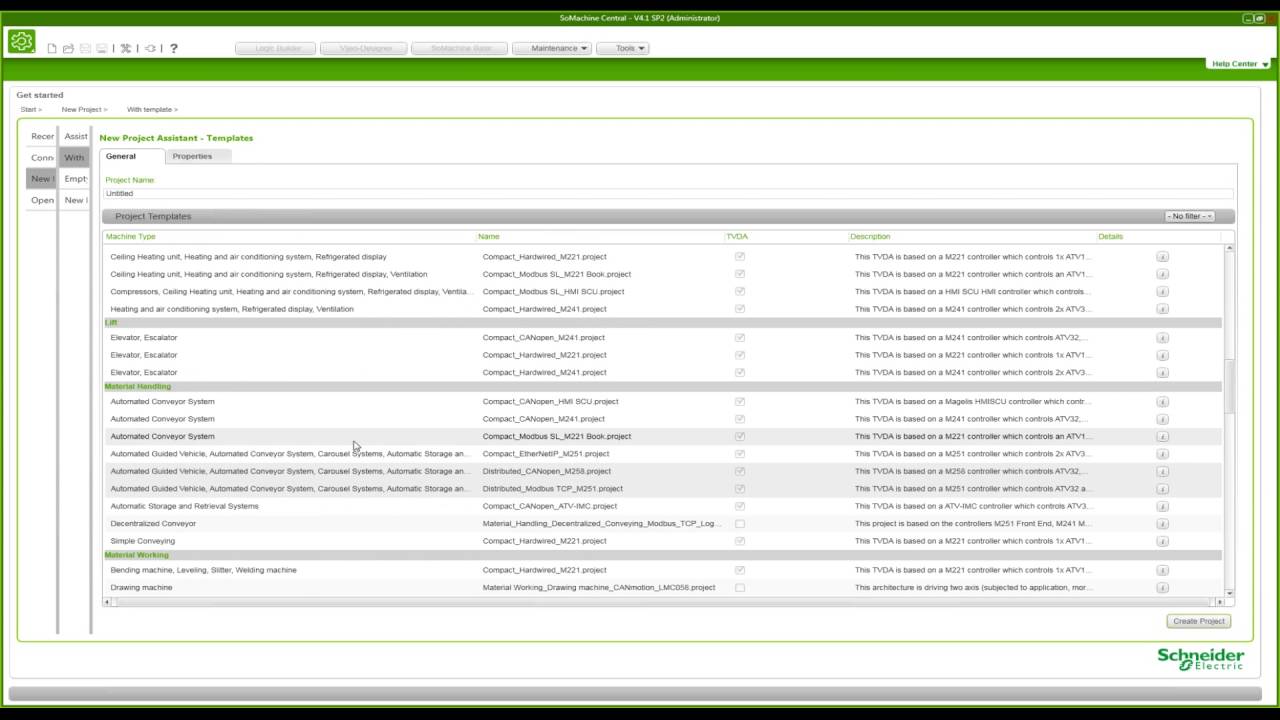1280x720 pixels.
Task: Select Open in the left sidebar
Action: click(41, 200)
